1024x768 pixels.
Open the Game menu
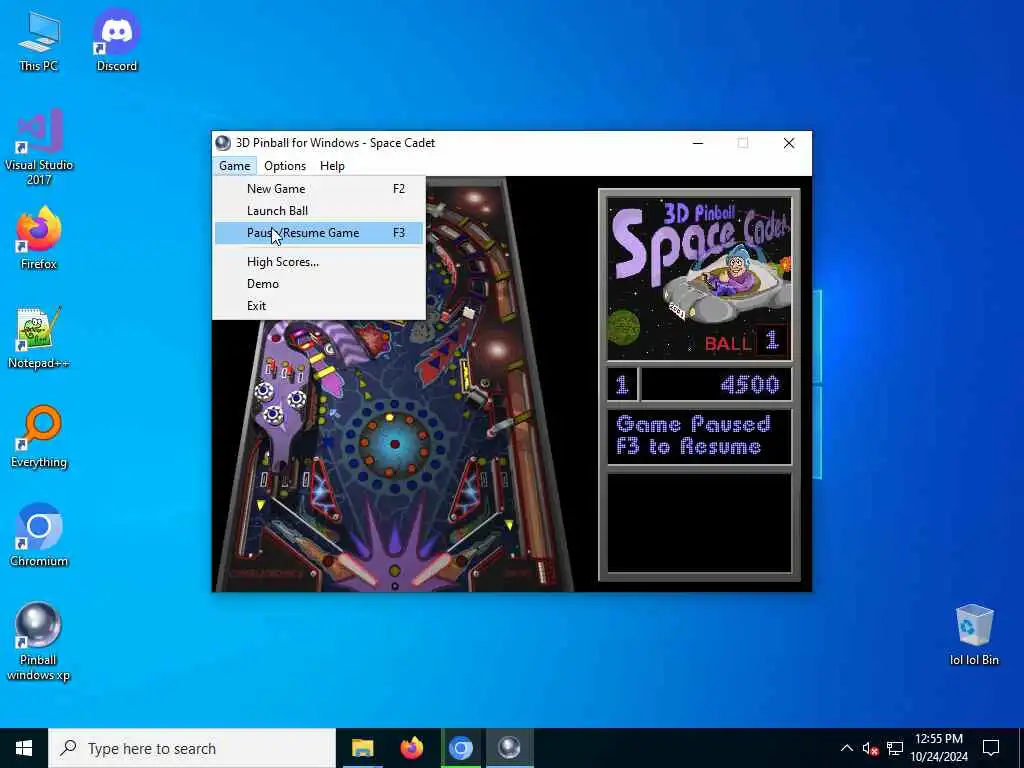click(234, 166)
